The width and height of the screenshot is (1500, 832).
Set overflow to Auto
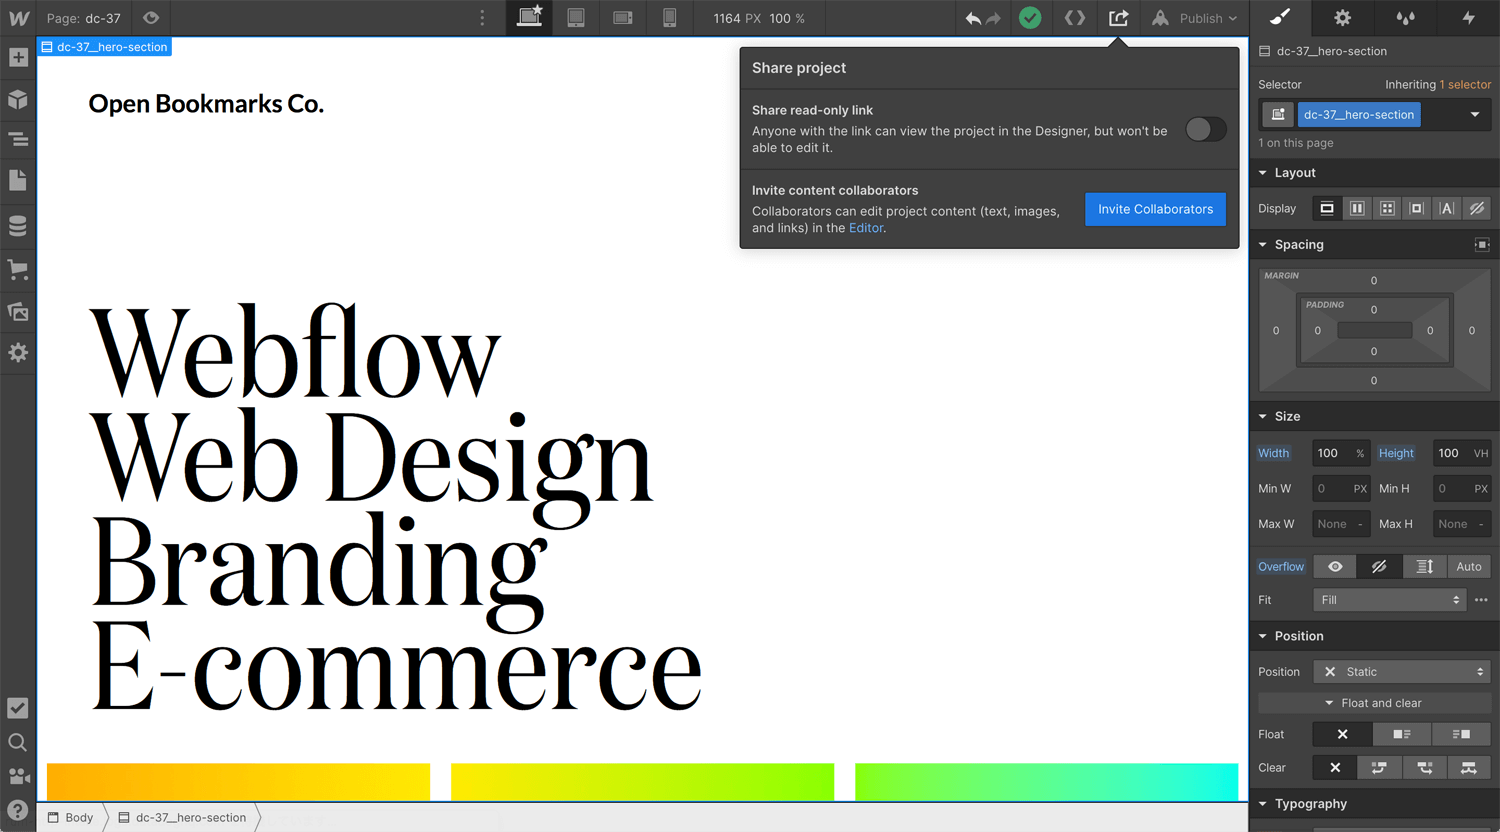pyautogui.click(x=1469, y=567)
